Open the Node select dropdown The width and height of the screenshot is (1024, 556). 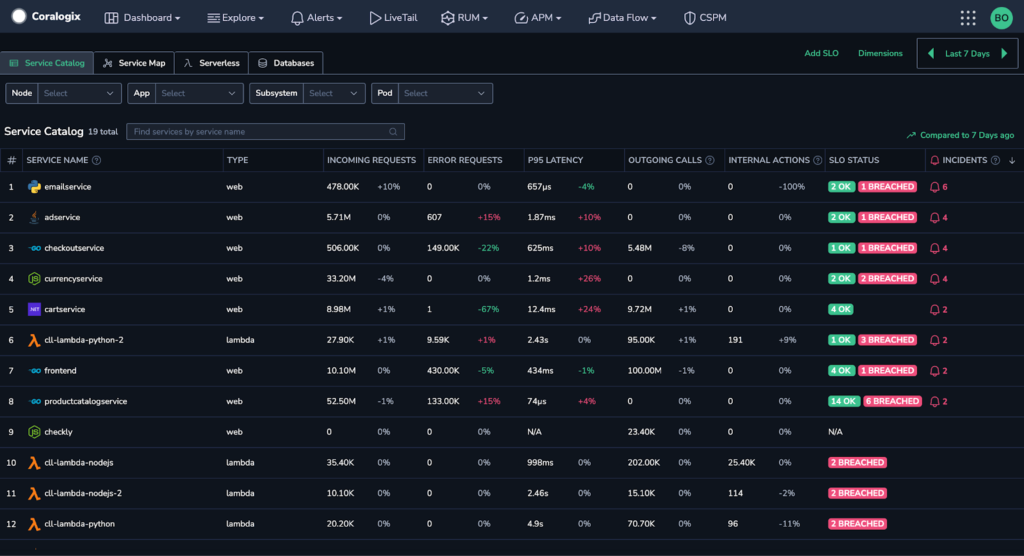[x=80, y=93]
